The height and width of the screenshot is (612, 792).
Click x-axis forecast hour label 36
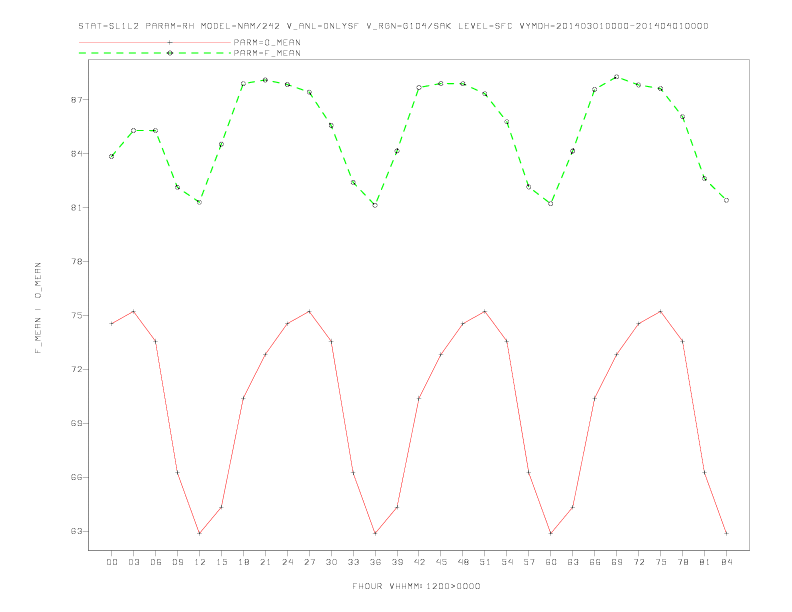coord(375,562)
